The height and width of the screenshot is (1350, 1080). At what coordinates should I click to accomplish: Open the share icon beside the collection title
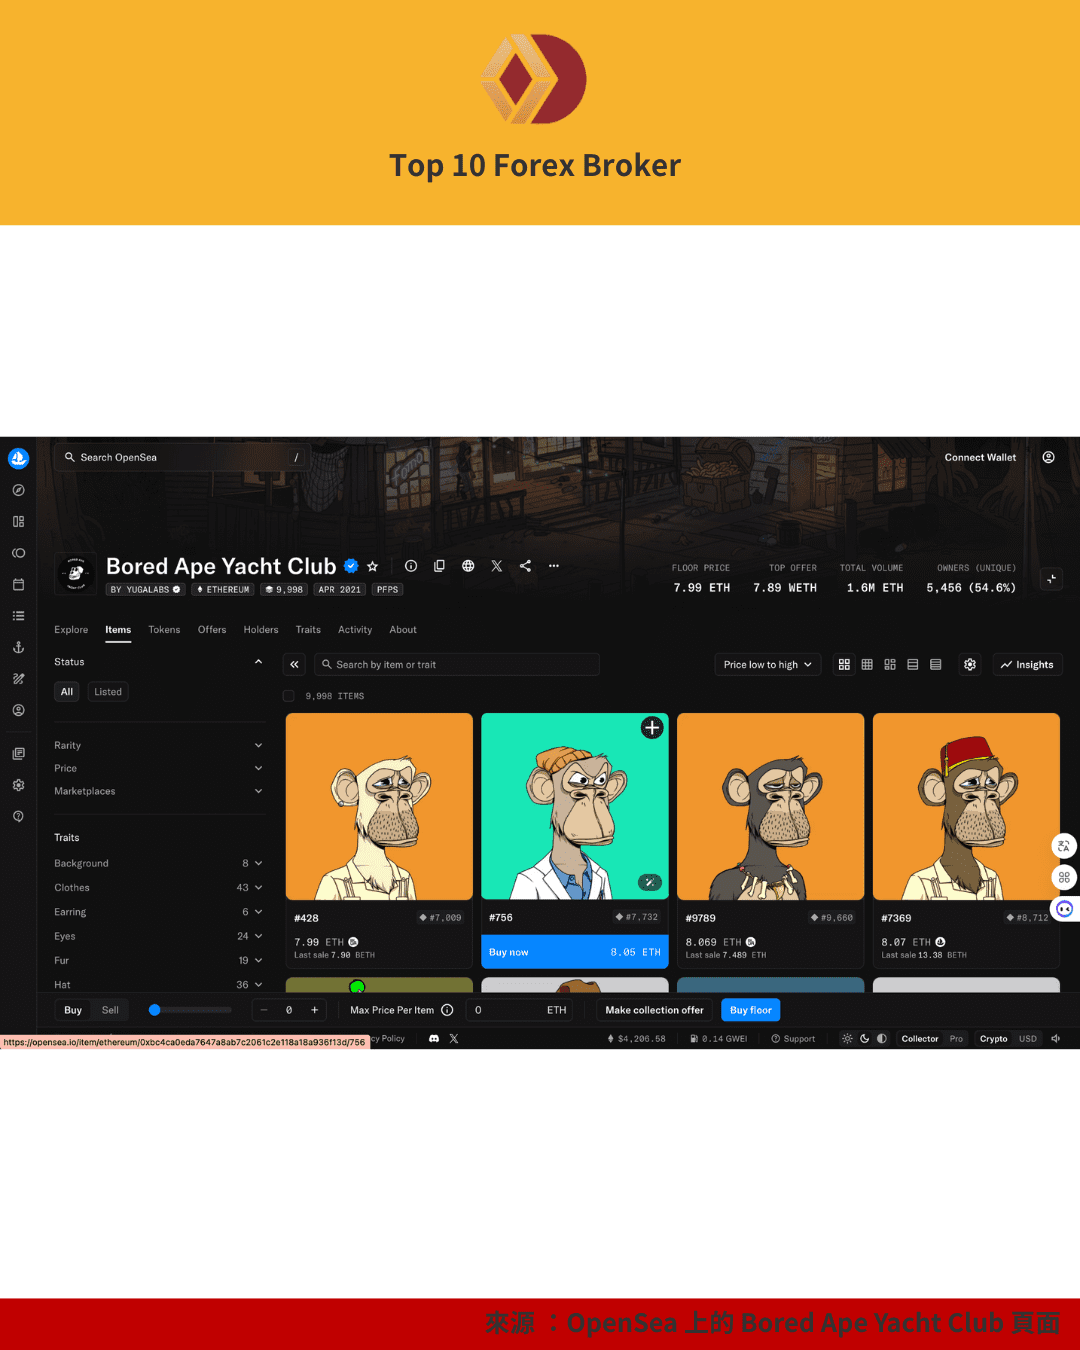525,566
